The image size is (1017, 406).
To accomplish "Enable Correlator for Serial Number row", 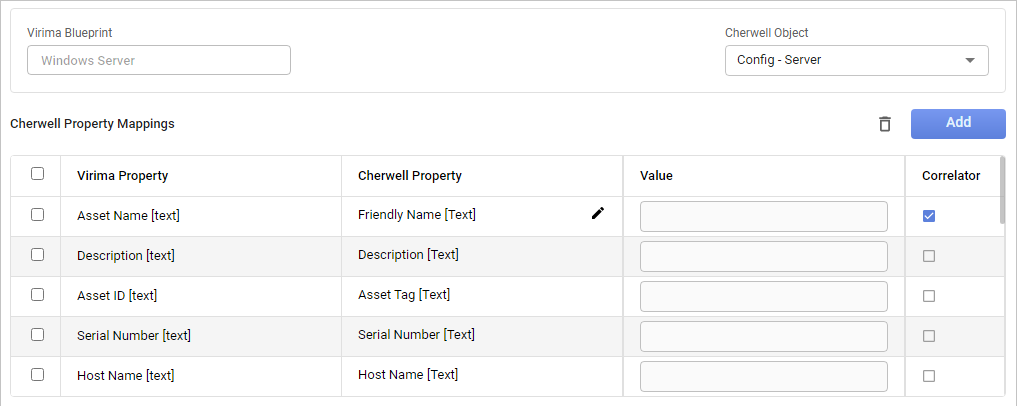I will (929, 336).
